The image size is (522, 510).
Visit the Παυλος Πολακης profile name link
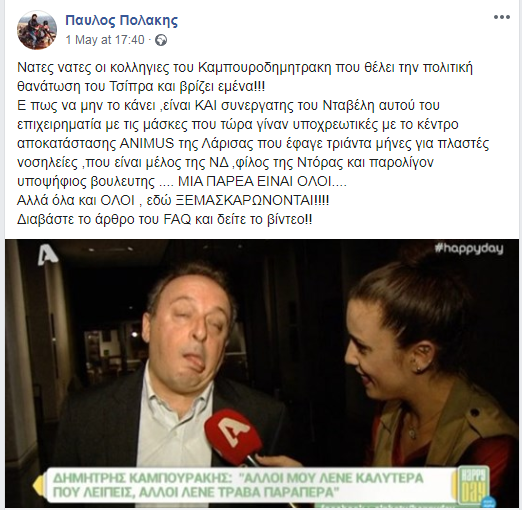tap(122, 20)
